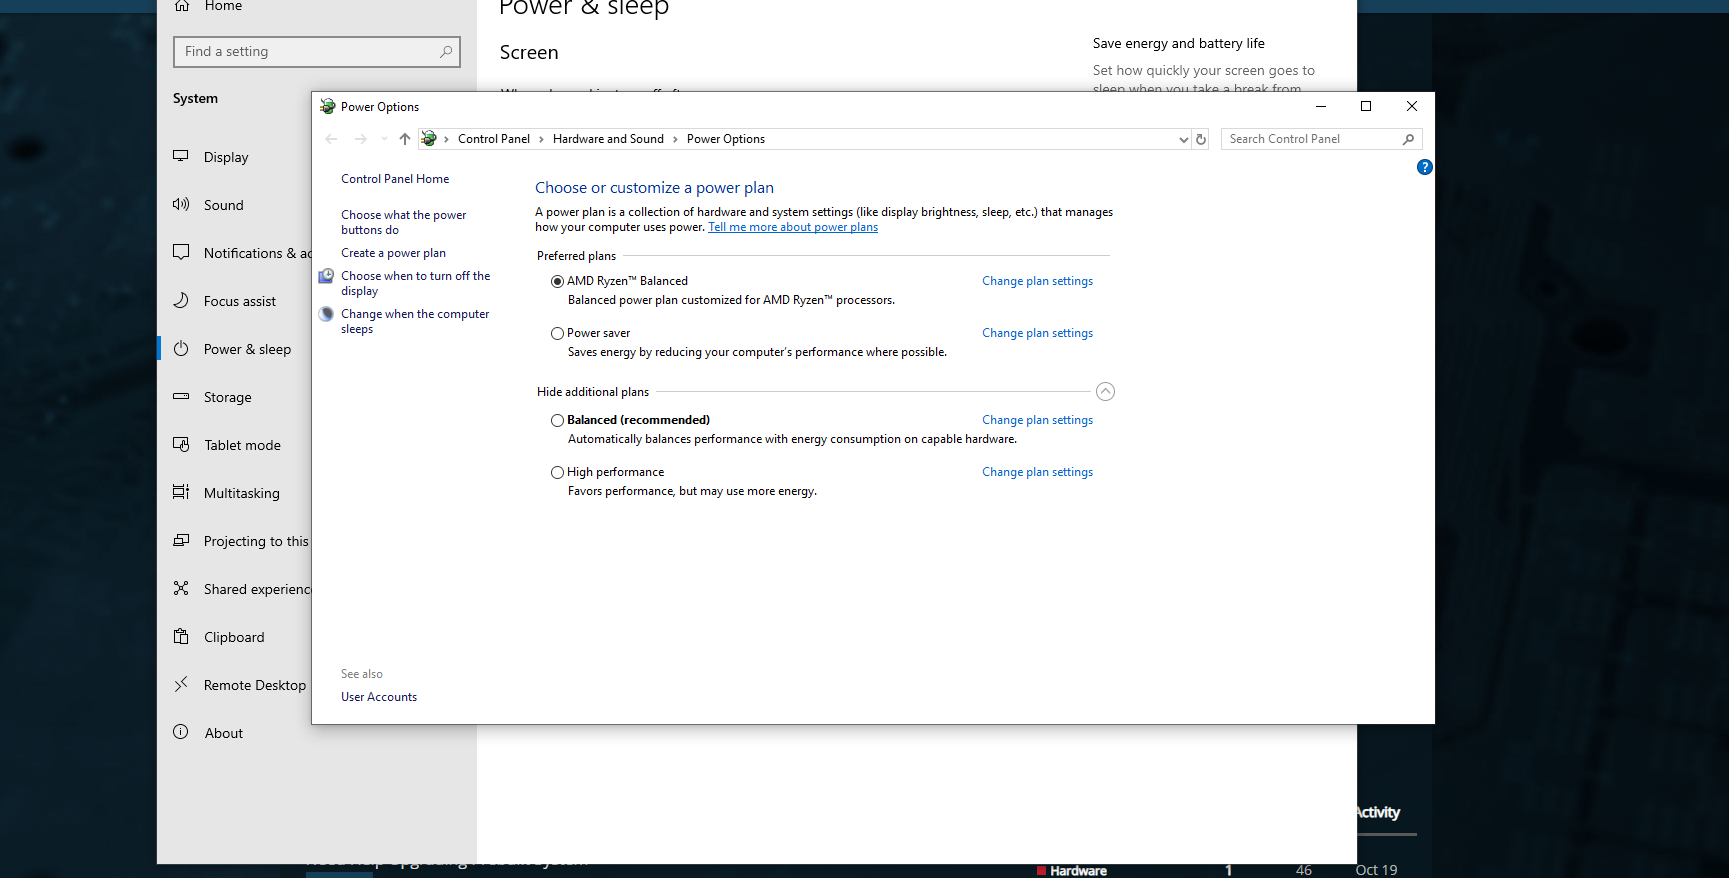The height and width of the screenshot is (878, 1729).
Task: Click the Power Options title bar icon
Action: [327, 106]
